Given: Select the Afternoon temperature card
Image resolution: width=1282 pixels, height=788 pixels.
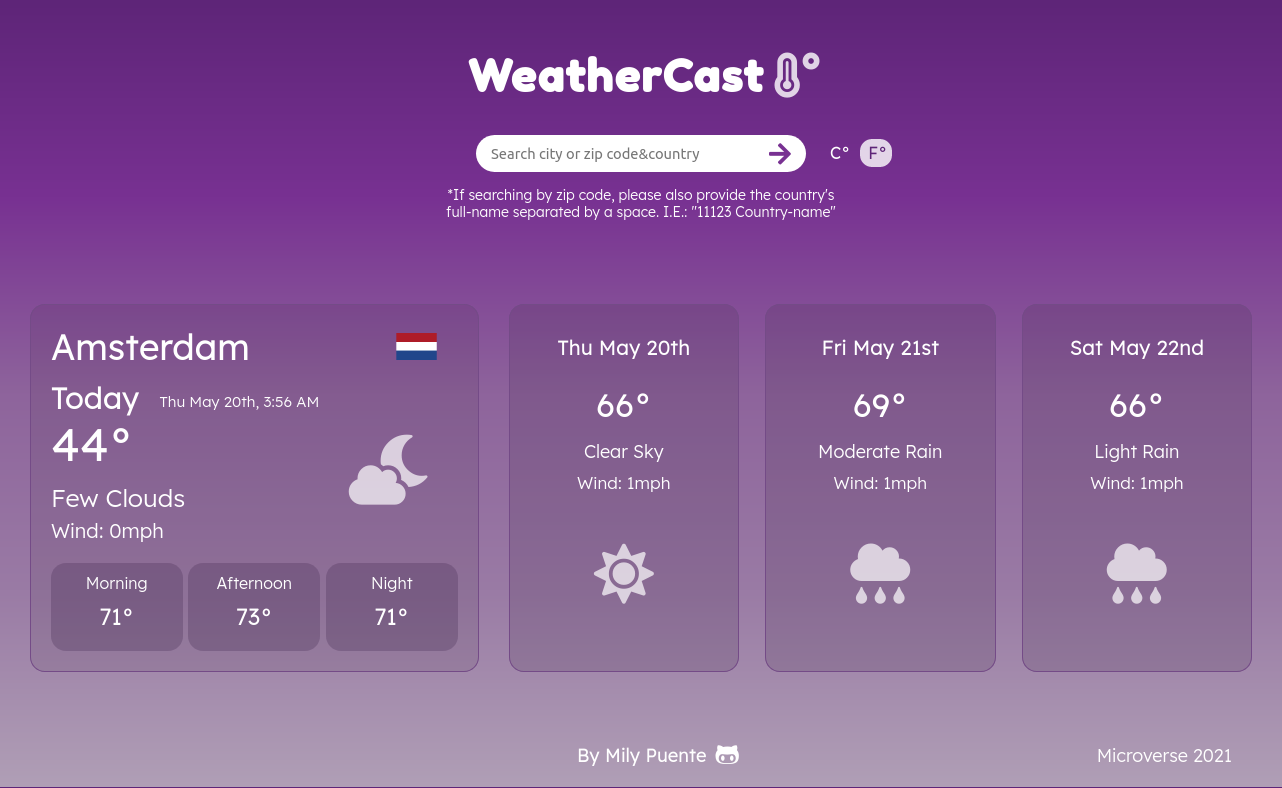Looking at the screenshot, I should (x=254, y=606).
